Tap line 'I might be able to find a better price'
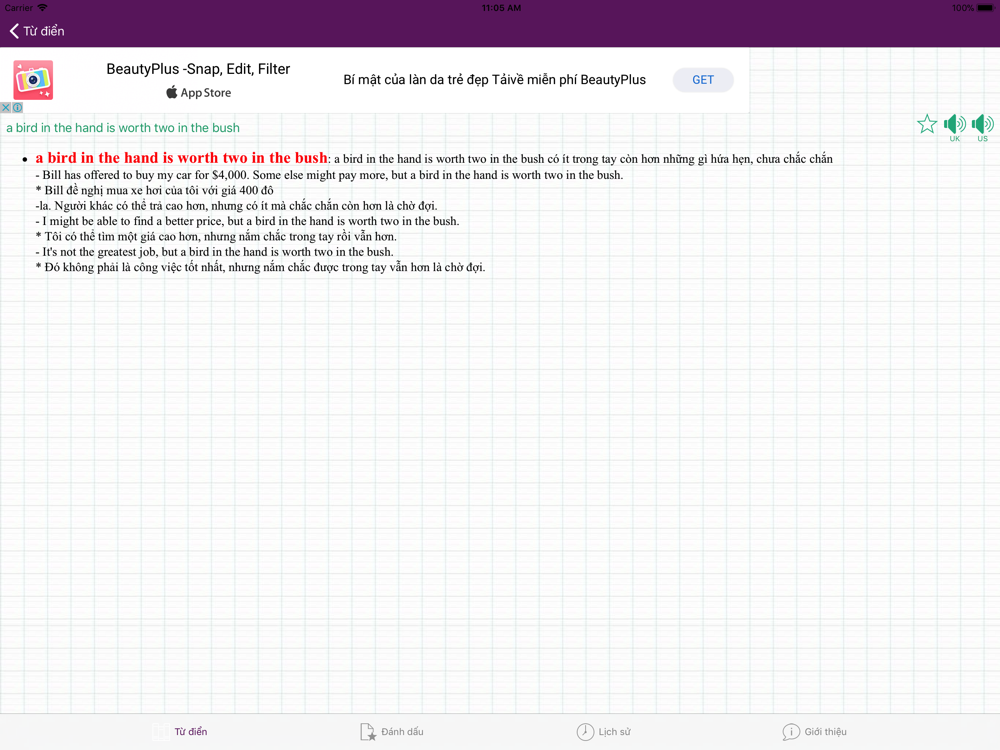 247,221
